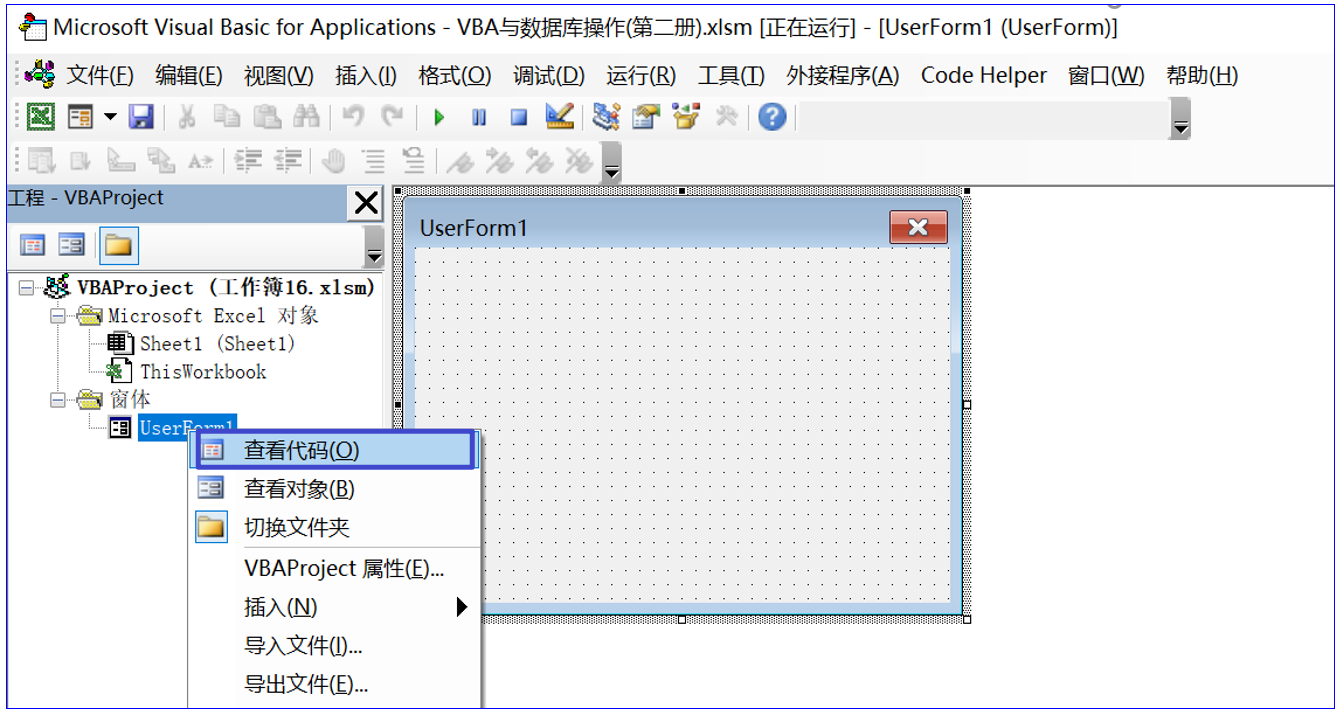Open the 调试 menu
The height and width of the screenshot is (712, 1341).
[547, 74]
